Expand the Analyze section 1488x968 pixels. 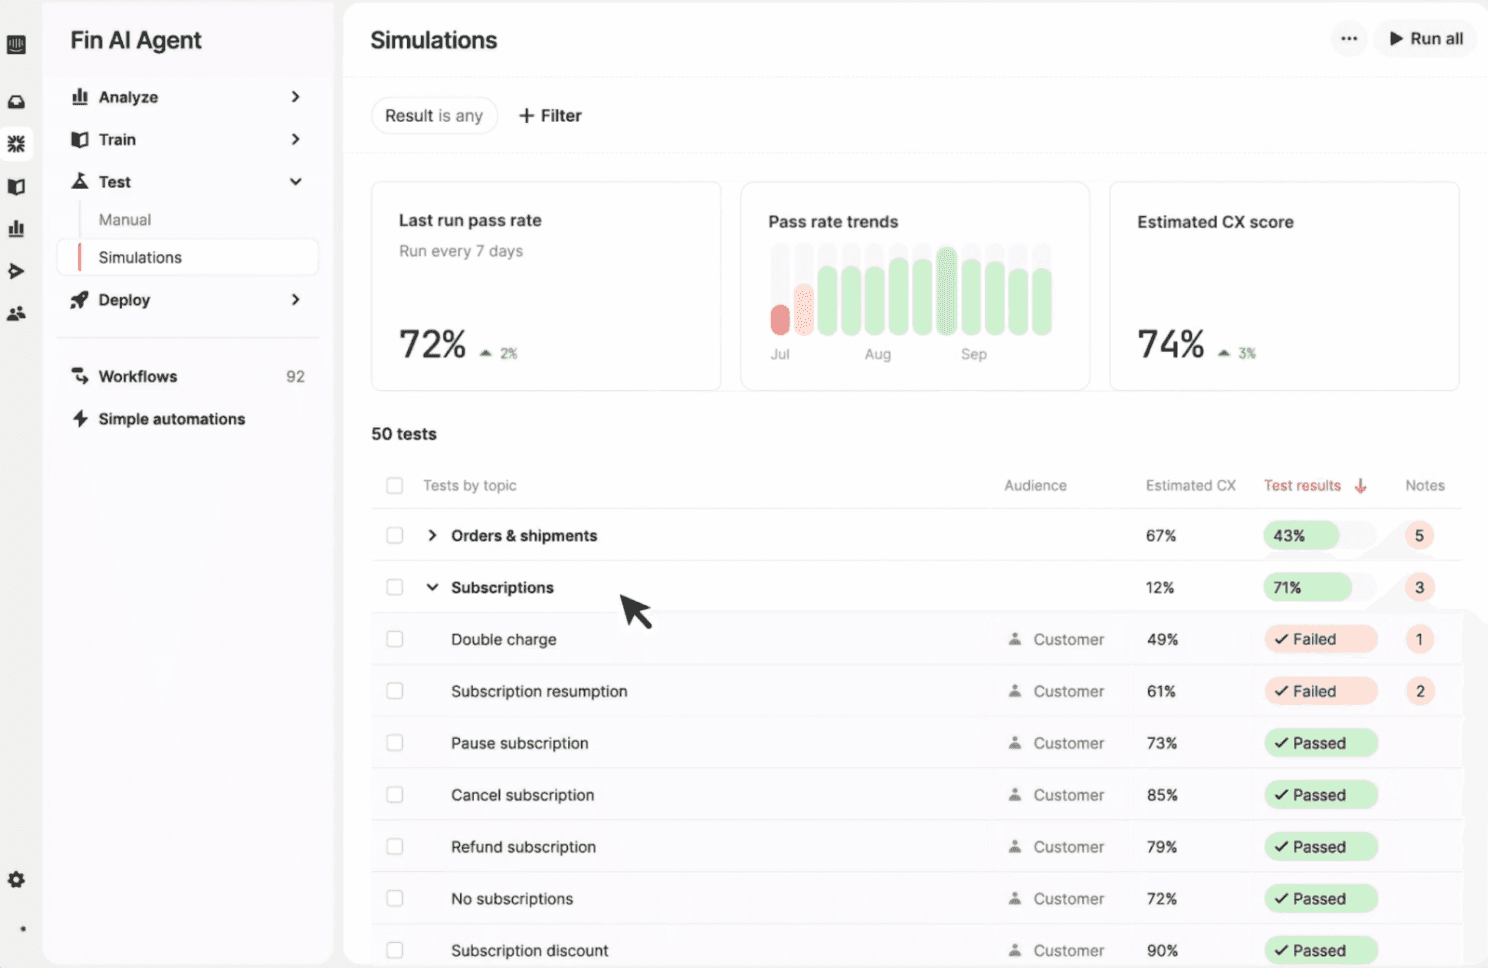(x=186, y=97)
